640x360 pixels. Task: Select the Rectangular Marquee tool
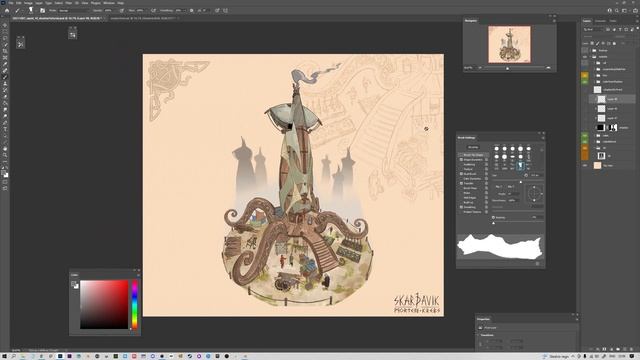pyautogui.click(x=5, y=31)
